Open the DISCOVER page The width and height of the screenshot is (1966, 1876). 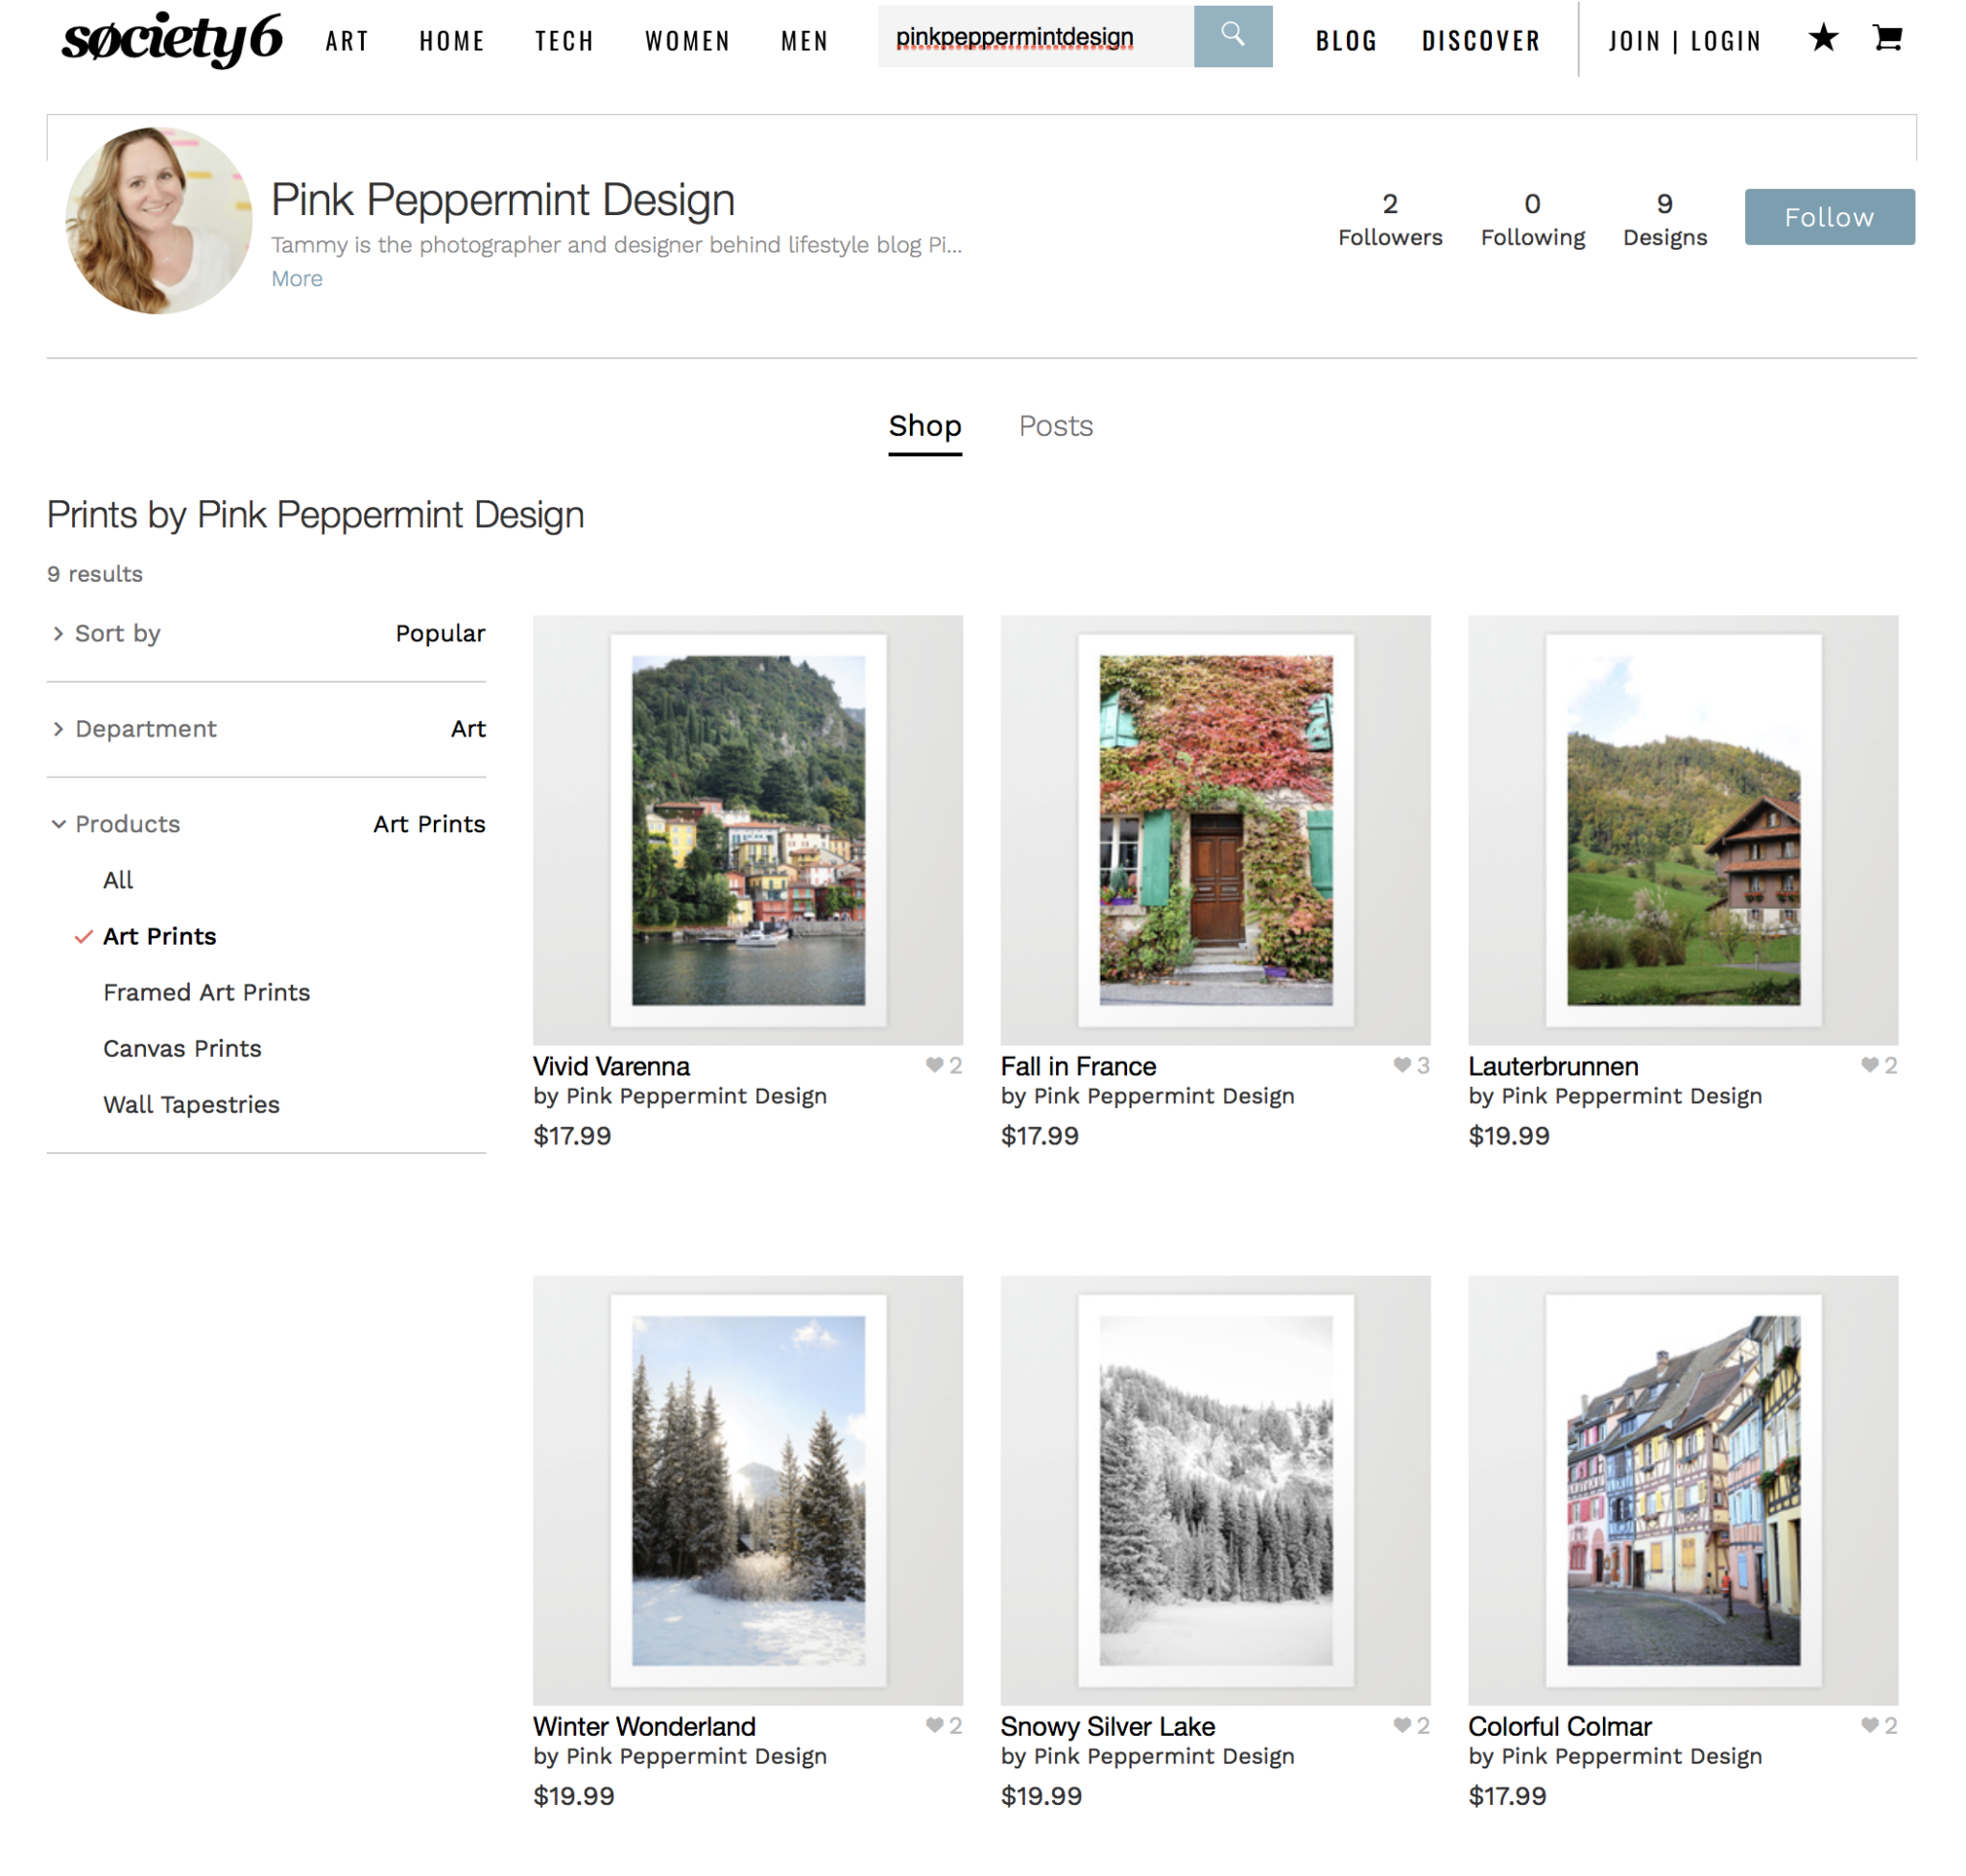point(1480,41)
